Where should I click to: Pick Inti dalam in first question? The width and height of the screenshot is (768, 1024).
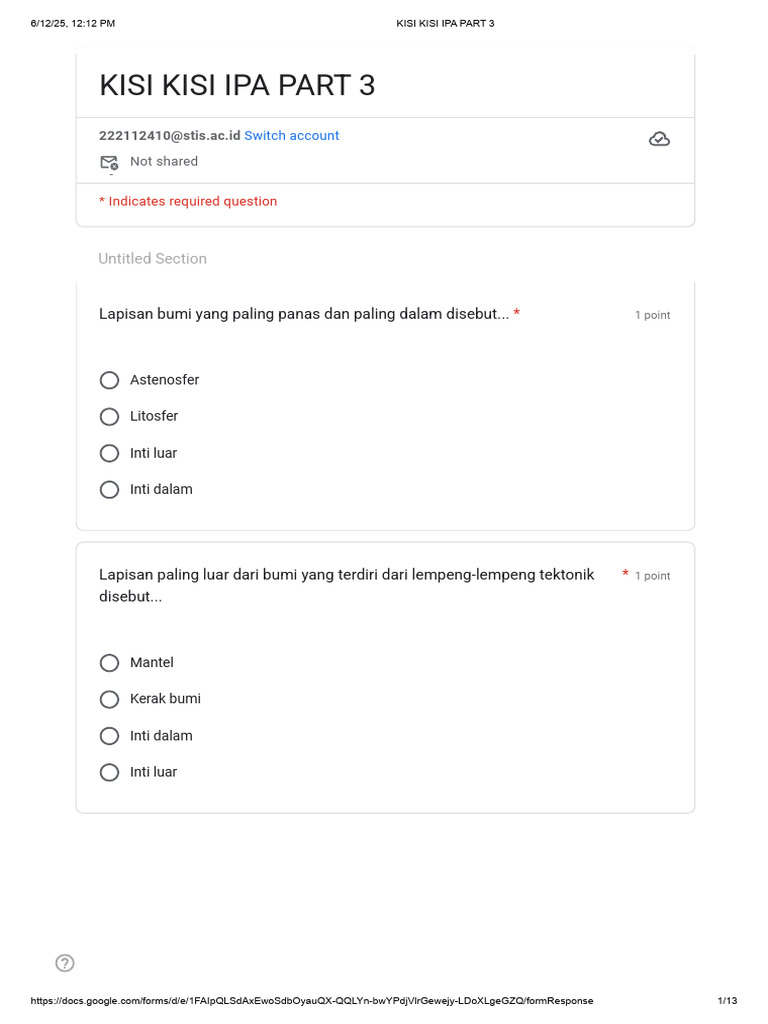110,489
